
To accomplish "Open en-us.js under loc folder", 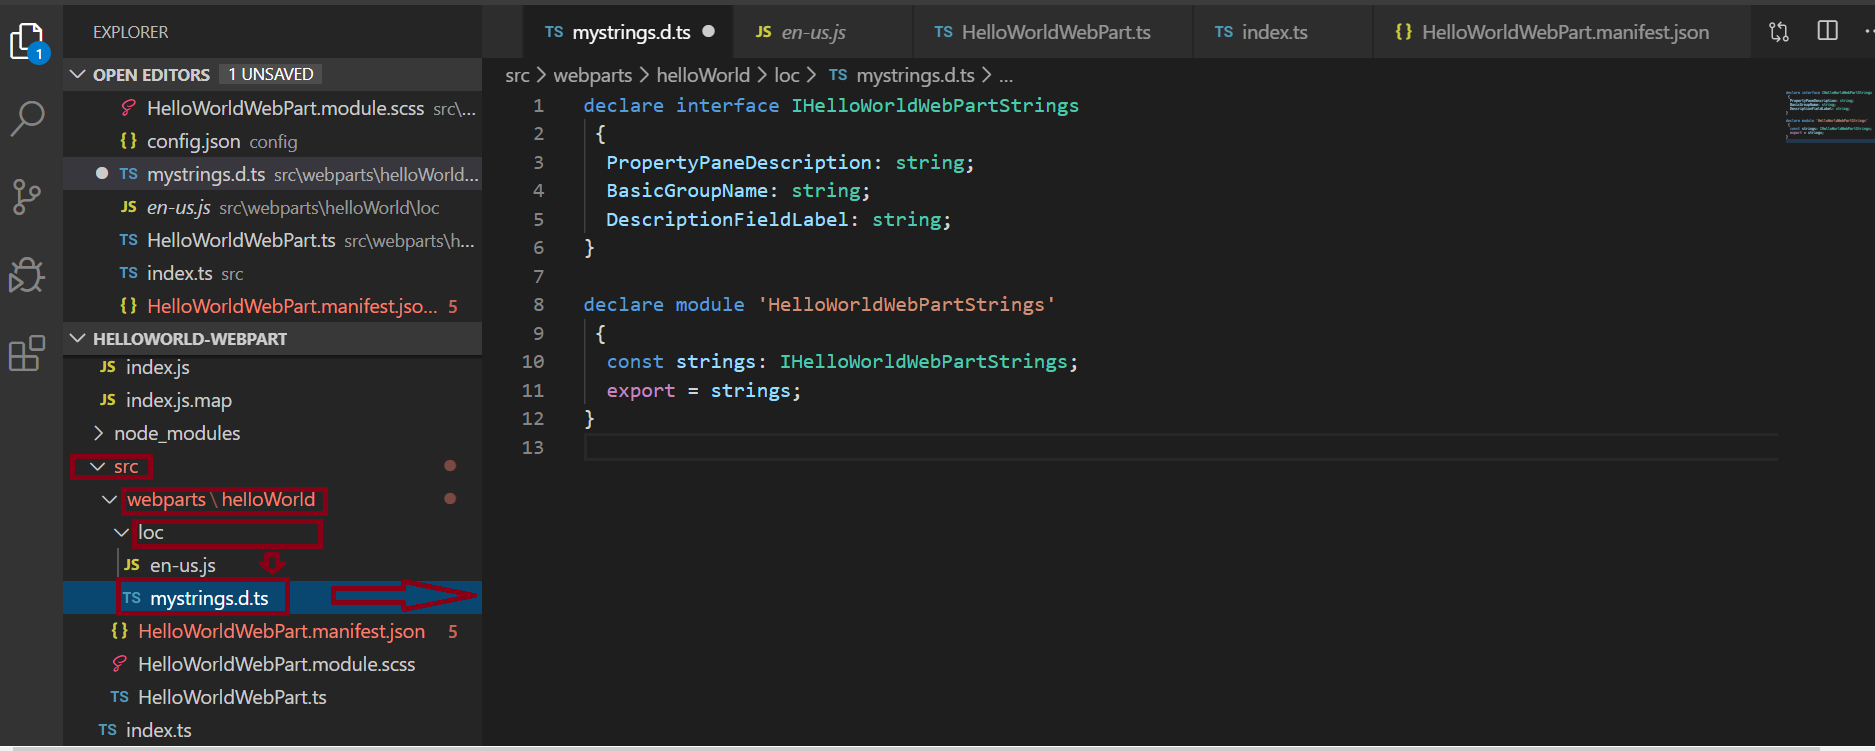I will point(272,565).
